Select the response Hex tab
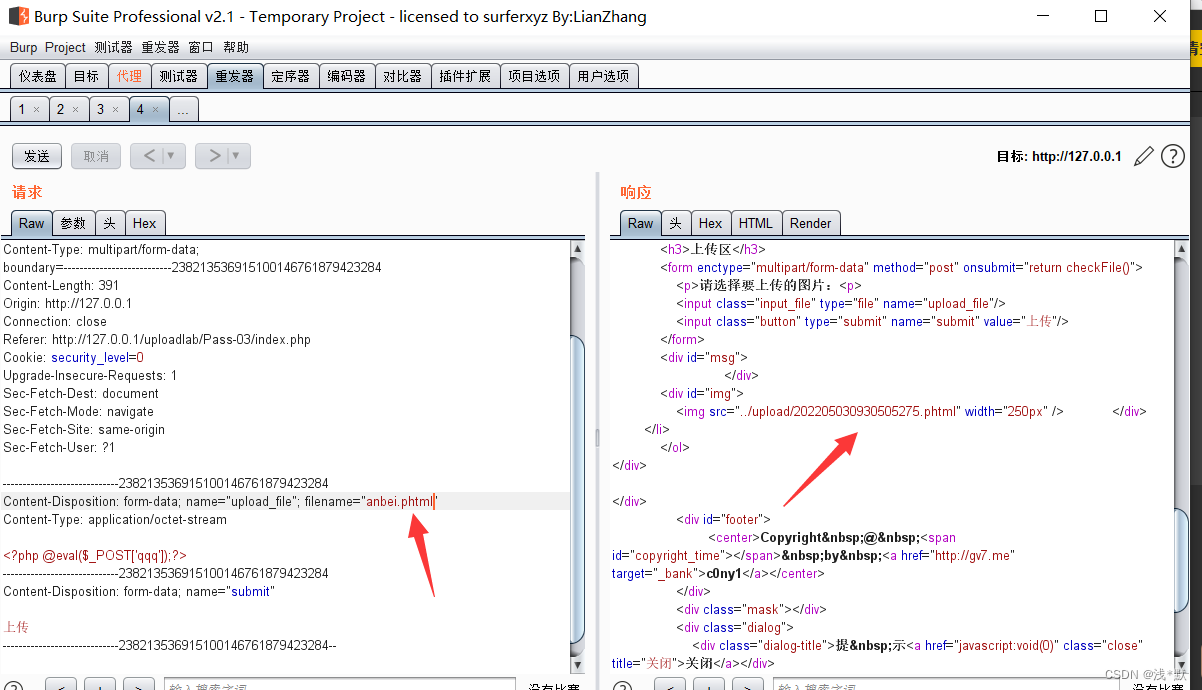The image size is (1202, 690). point(711,223)
